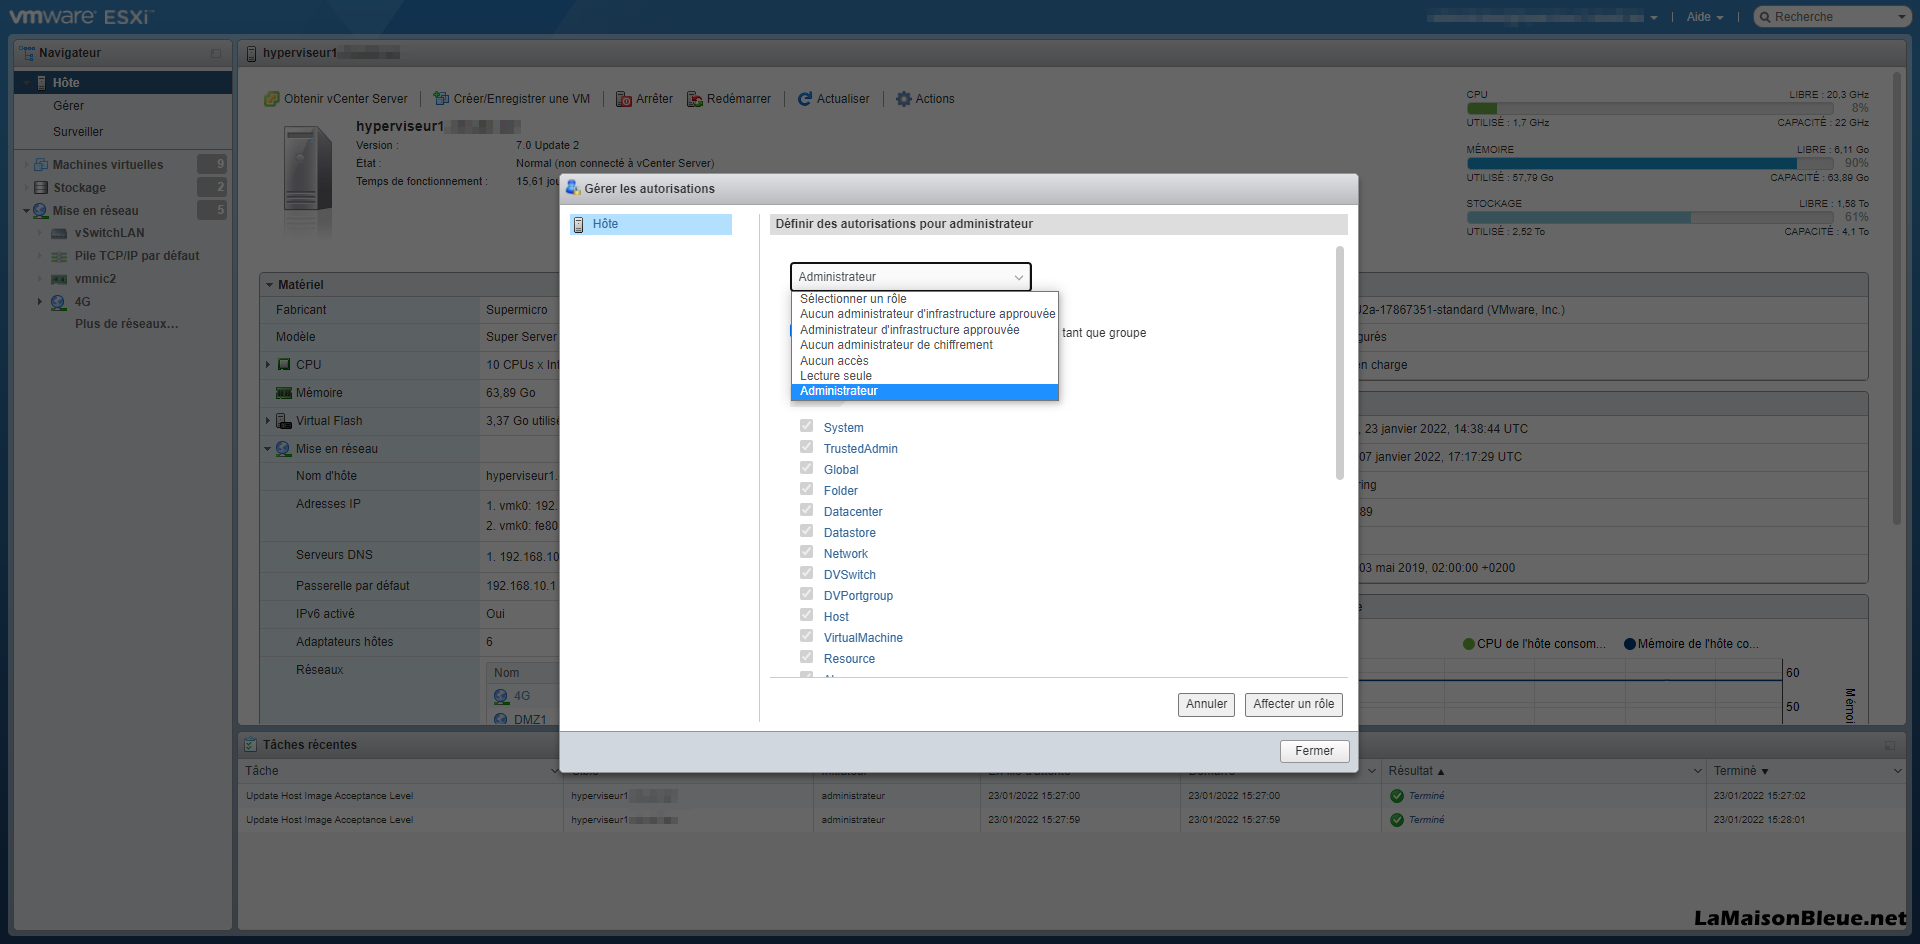Click the Redémarrer host icon
This screenshot has width=1920, height=944.
695,99
